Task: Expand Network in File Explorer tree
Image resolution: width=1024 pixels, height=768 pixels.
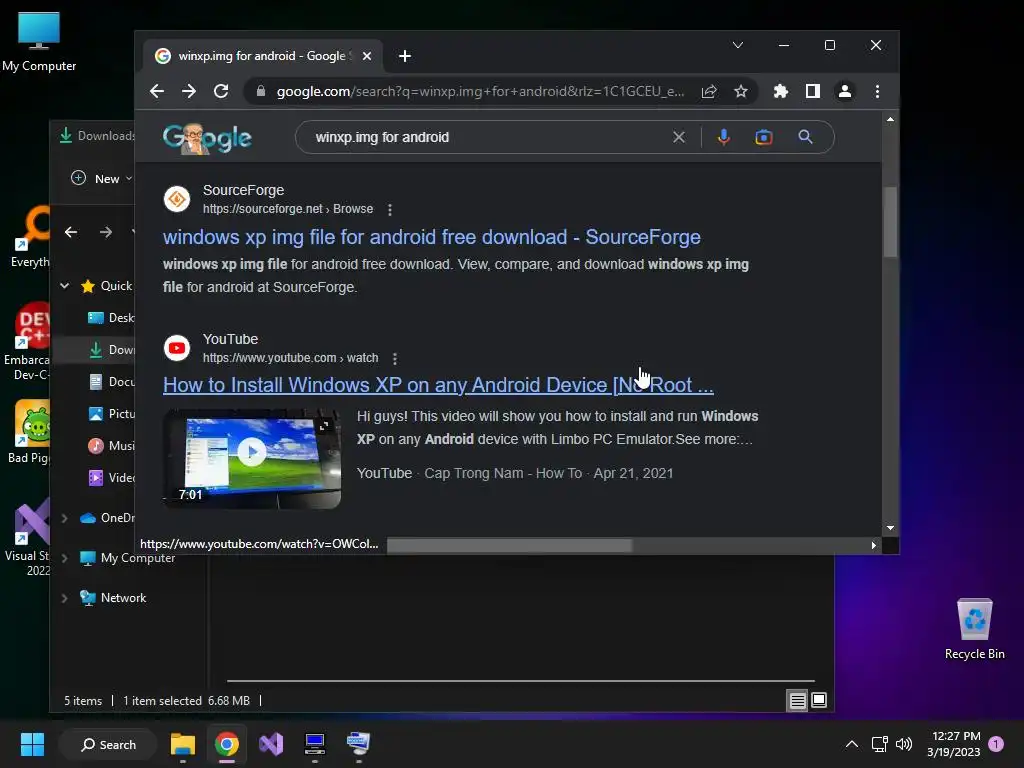Action: click(65, 598)
